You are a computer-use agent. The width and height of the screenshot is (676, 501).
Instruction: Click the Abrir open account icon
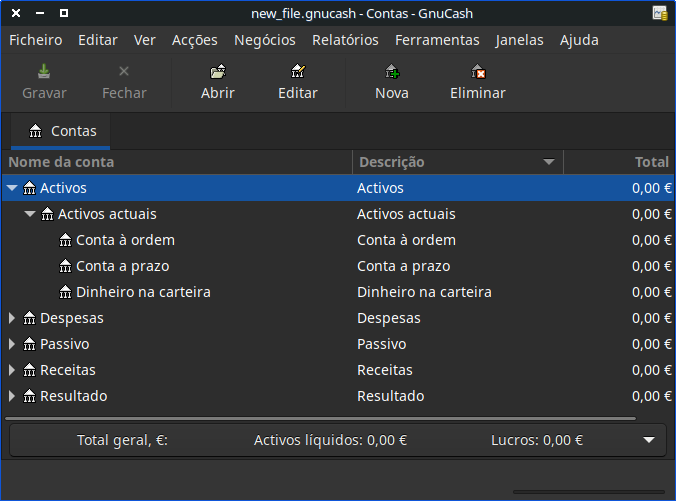click(x=218, y=72)
